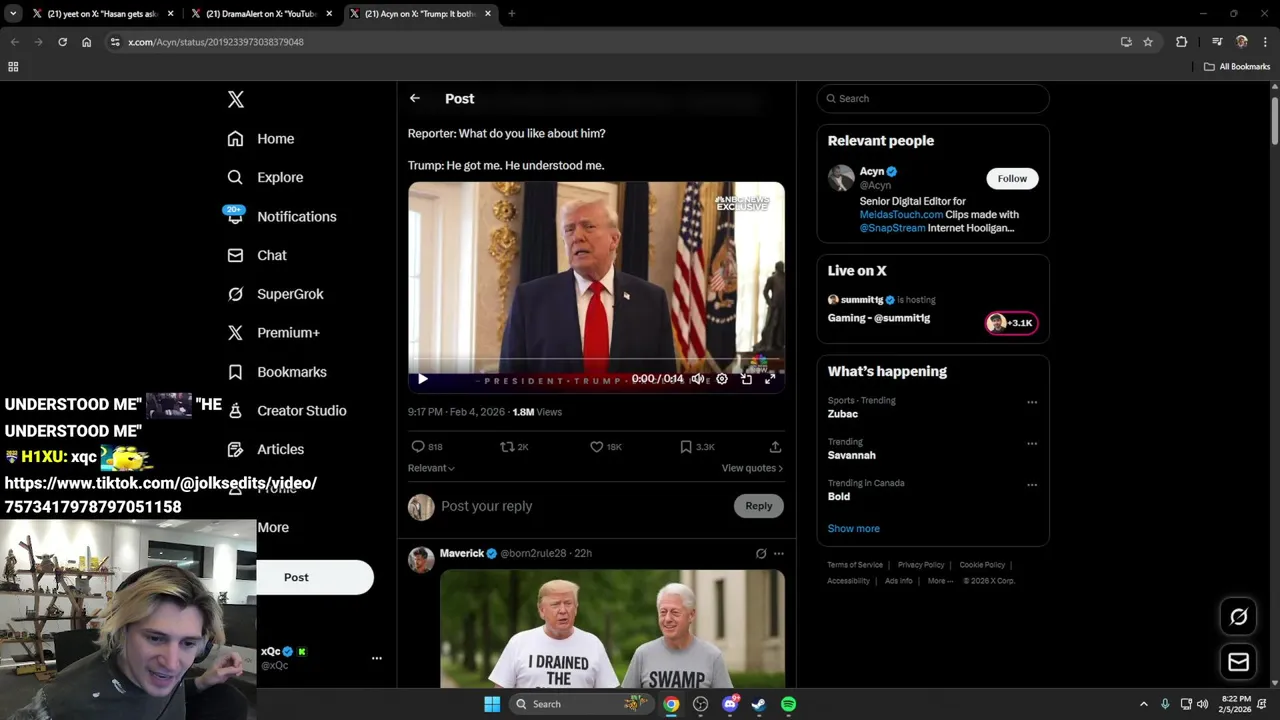The image size is (1280, 720).
Task: Expand the More sidebar menu
Action: (273, 527)
